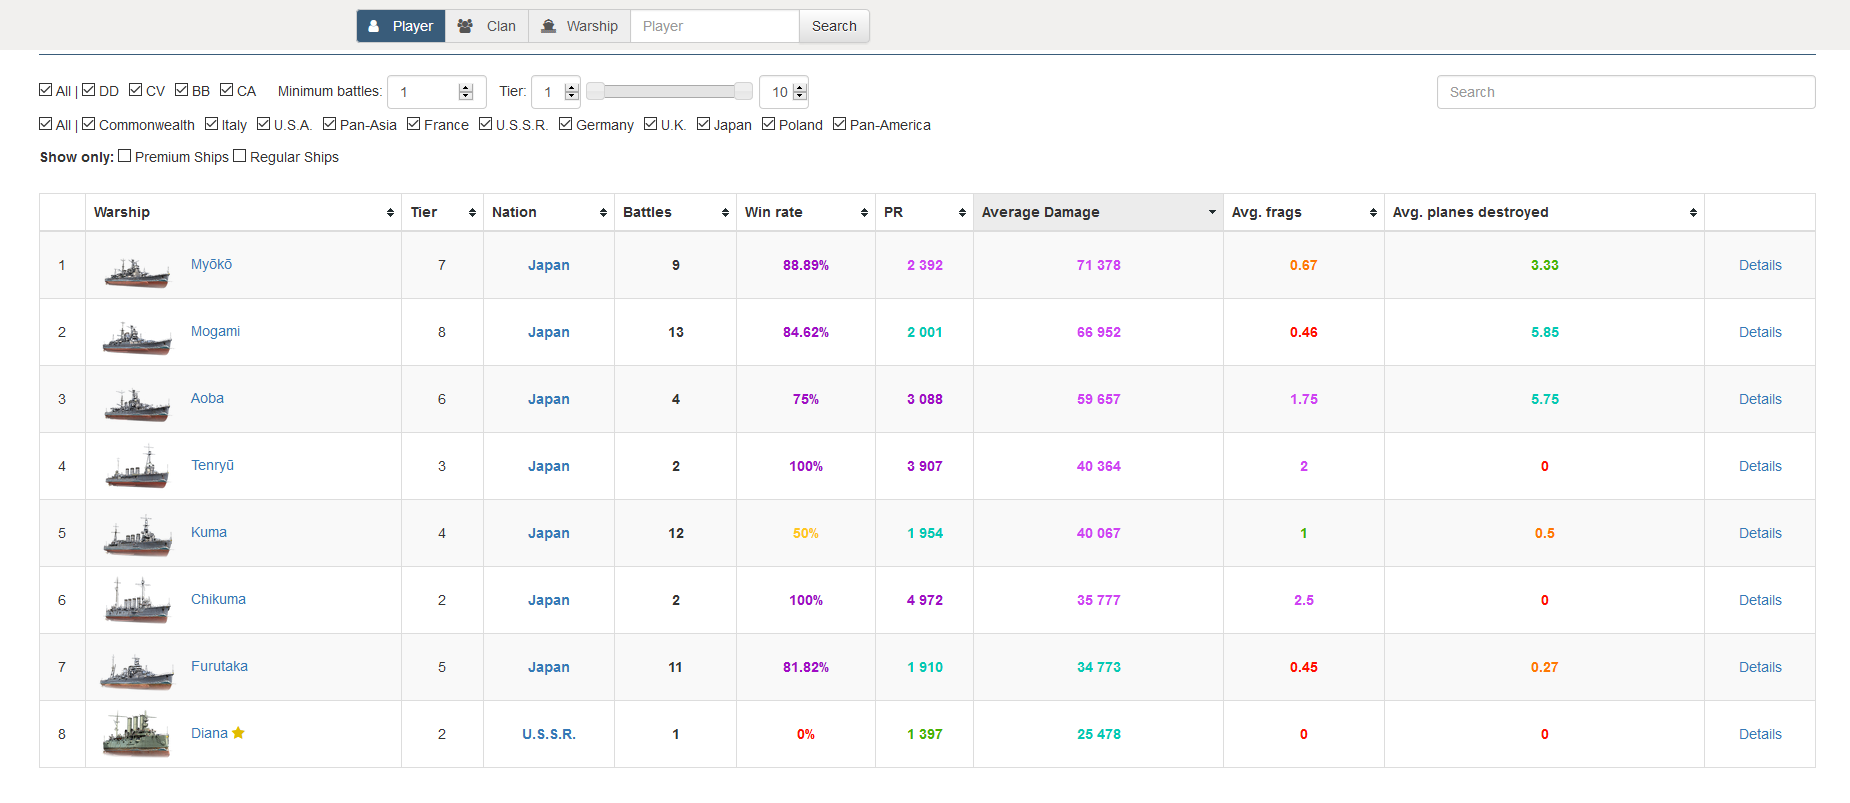Click the Aoba cruiser image
Viewport: 1850px width, 803px height.
pos(137,405)
